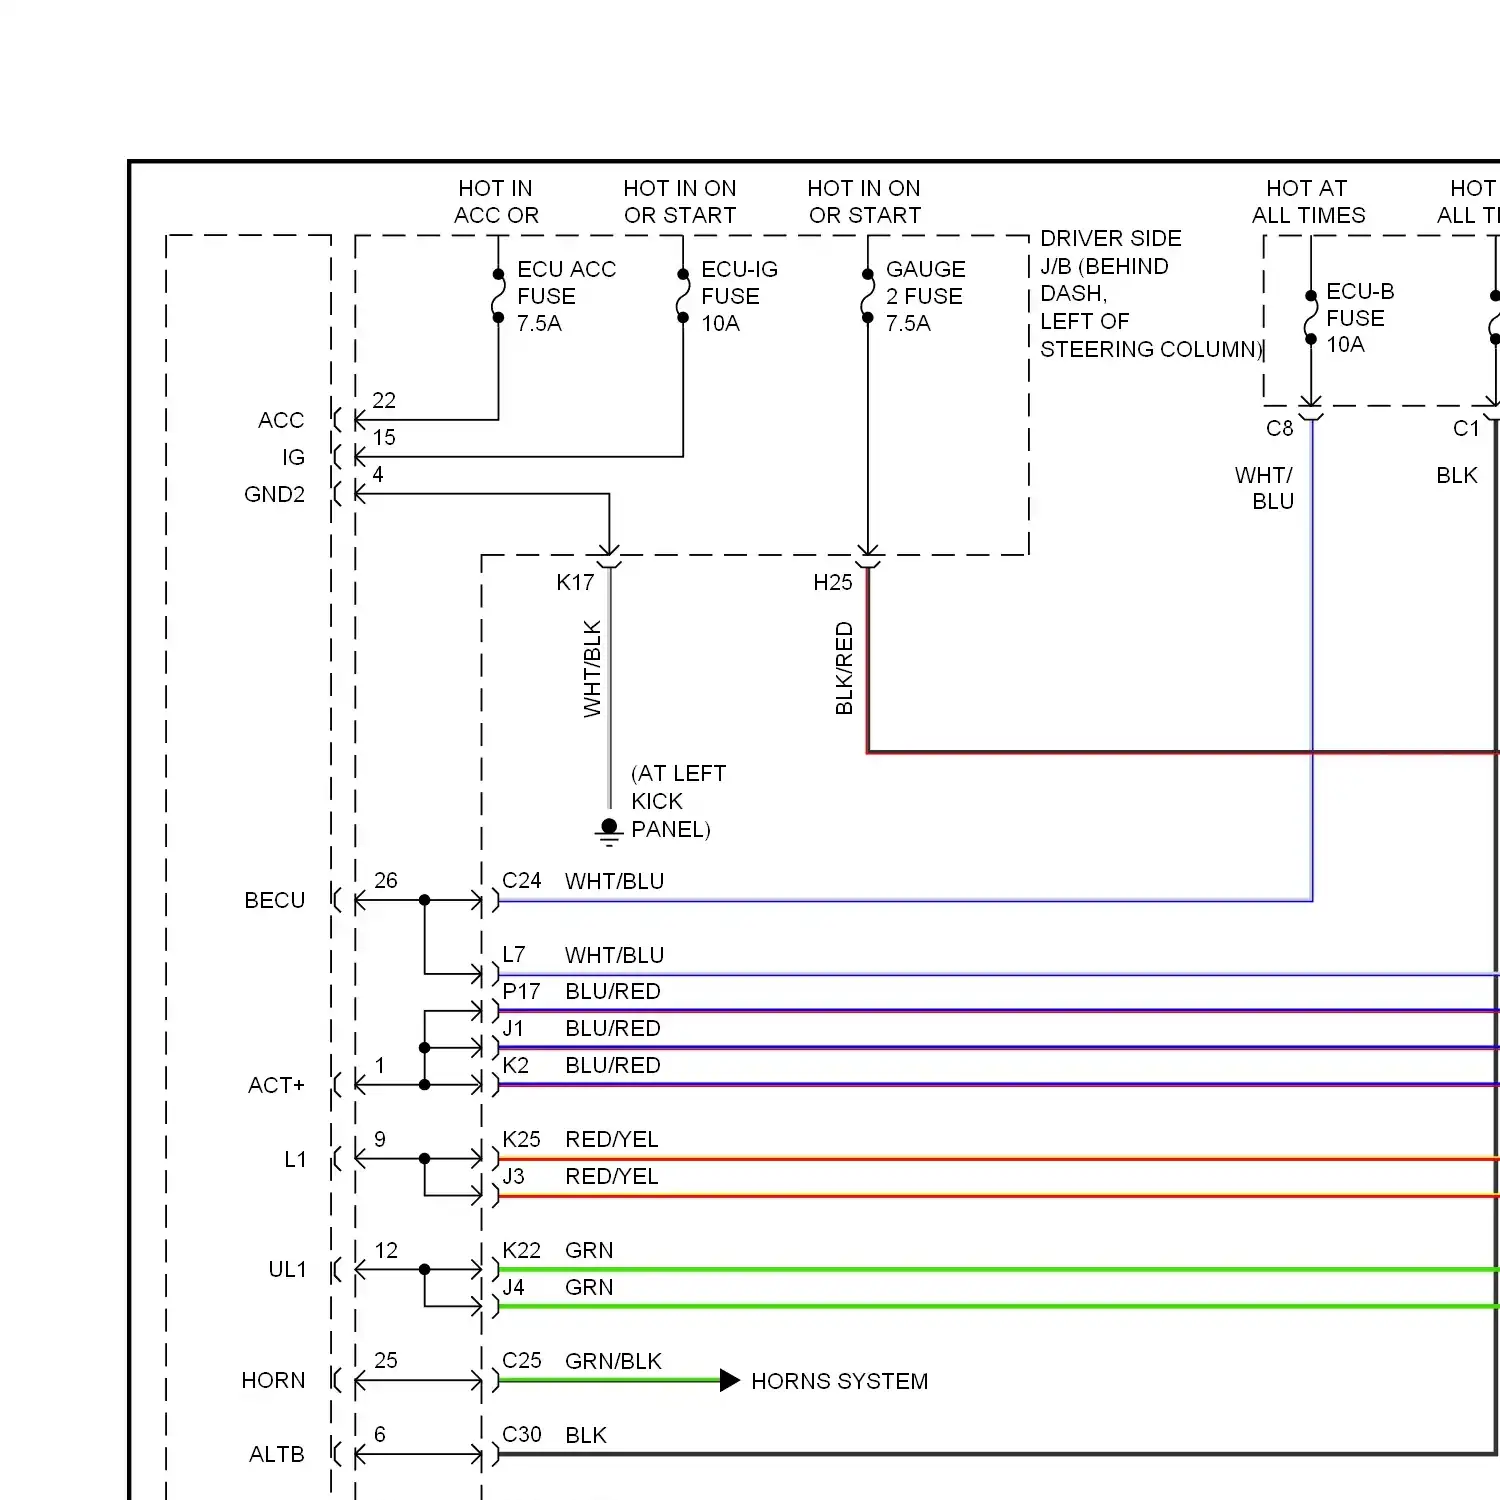1500x1500 pixels.
Task: Click the ground symbol at left kick panel
Action: tap(609, 832)
